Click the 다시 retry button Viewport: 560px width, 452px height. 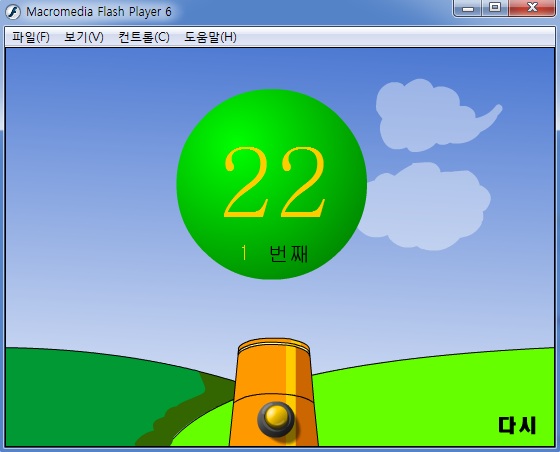tap(517, 425)
